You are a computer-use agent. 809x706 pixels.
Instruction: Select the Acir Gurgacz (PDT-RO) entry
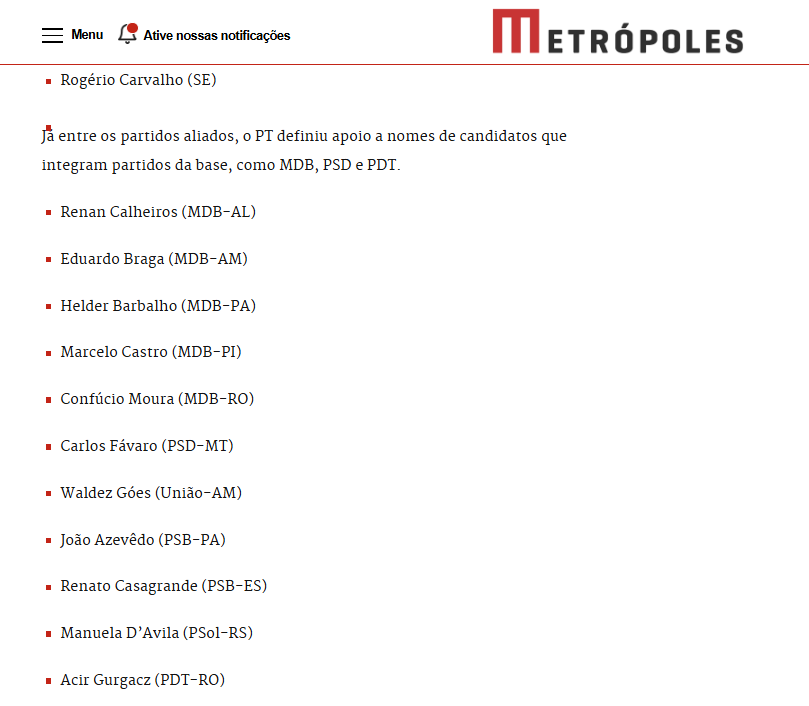142,680
